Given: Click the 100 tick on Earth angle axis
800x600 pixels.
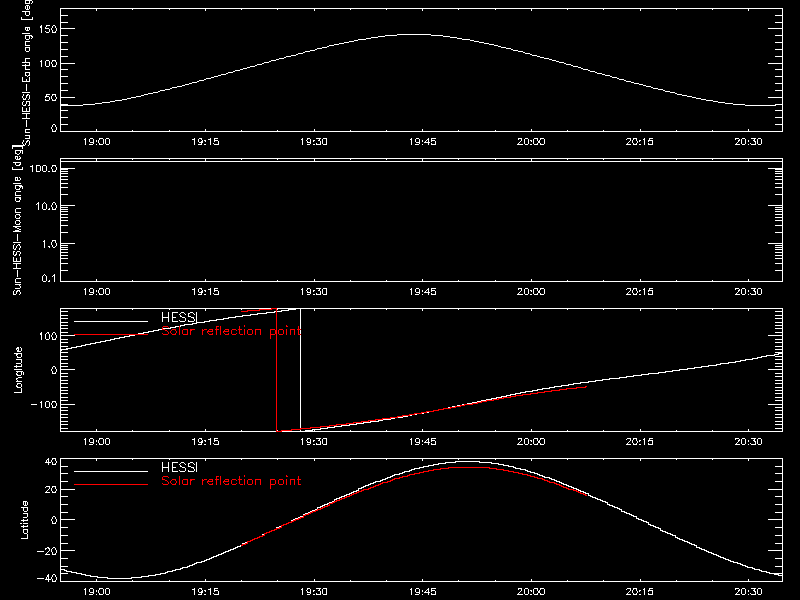Looking at the screenshot, I should point(47,64).
